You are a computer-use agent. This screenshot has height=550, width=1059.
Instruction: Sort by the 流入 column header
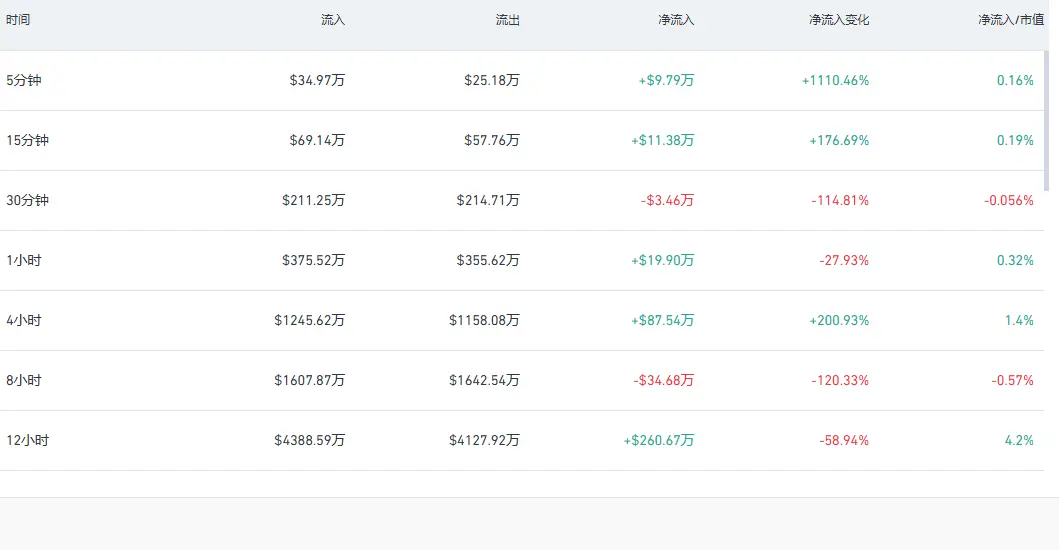click(x=333, y=20)
